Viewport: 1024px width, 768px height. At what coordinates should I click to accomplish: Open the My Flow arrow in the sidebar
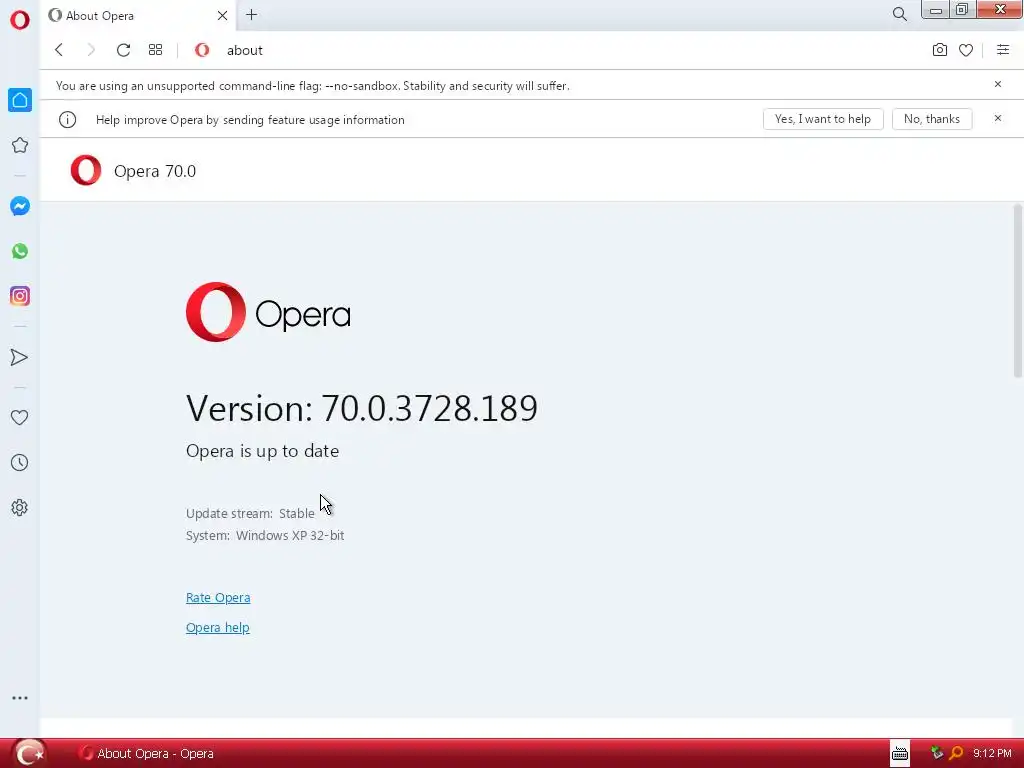coord(20,357)
